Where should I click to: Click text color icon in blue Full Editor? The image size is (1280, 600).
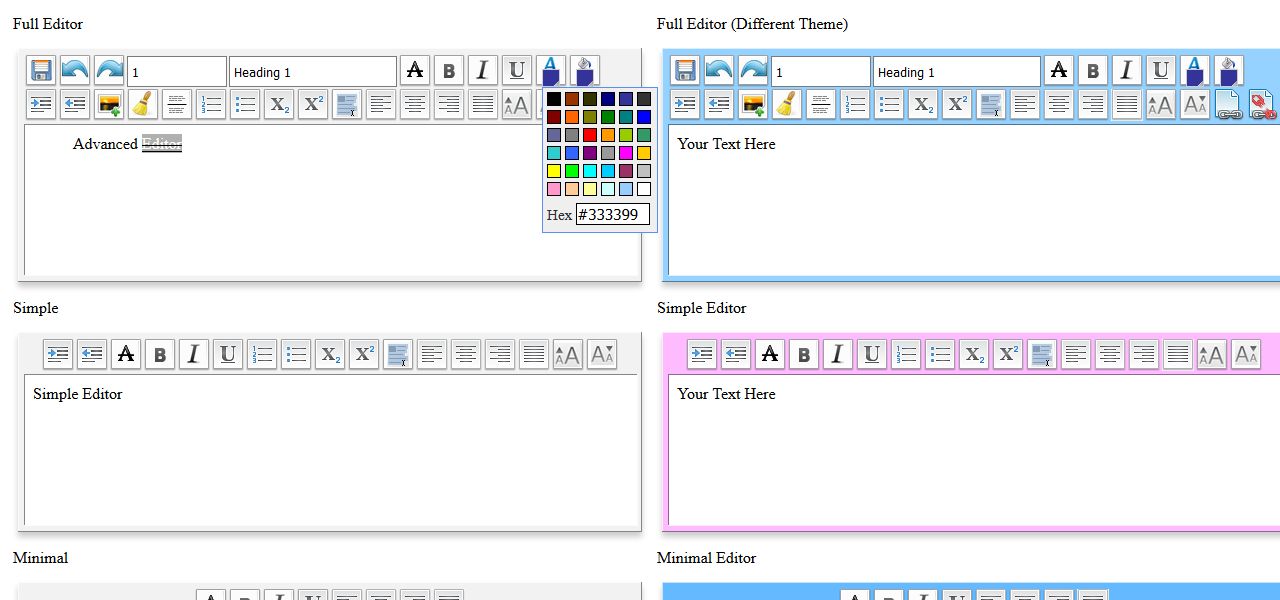pyautogui.click(x=1195, y=71)
